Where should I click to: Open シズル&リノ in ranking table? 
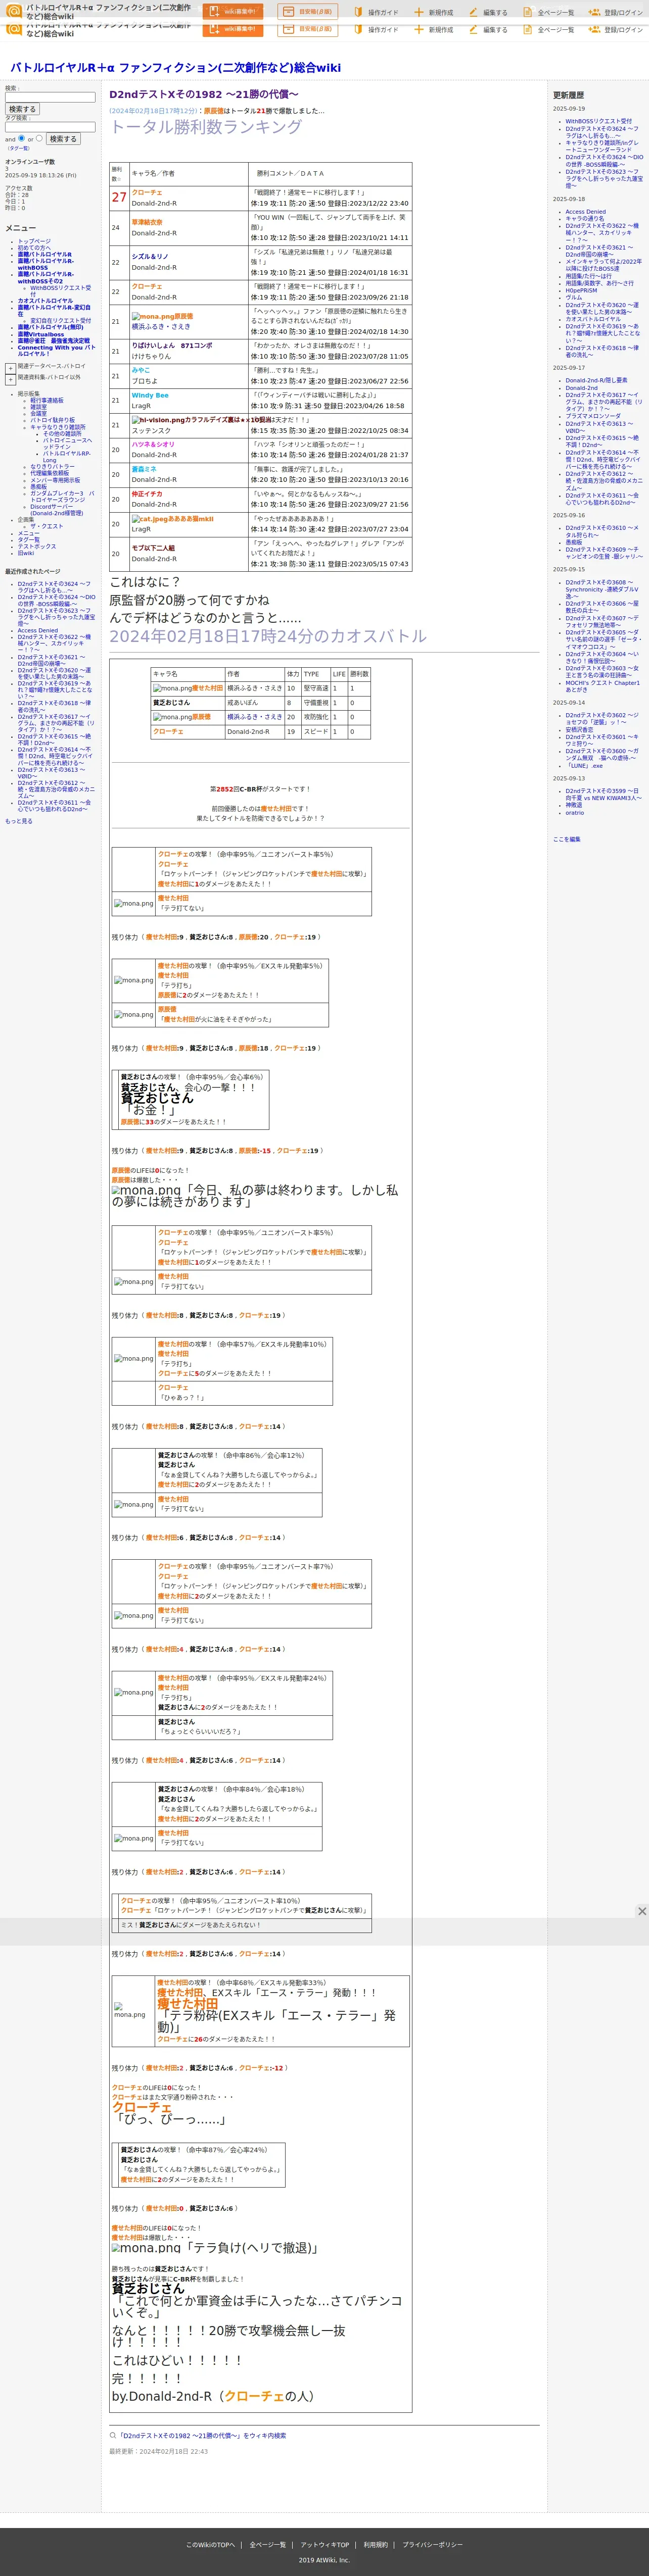tap(150, 257)
